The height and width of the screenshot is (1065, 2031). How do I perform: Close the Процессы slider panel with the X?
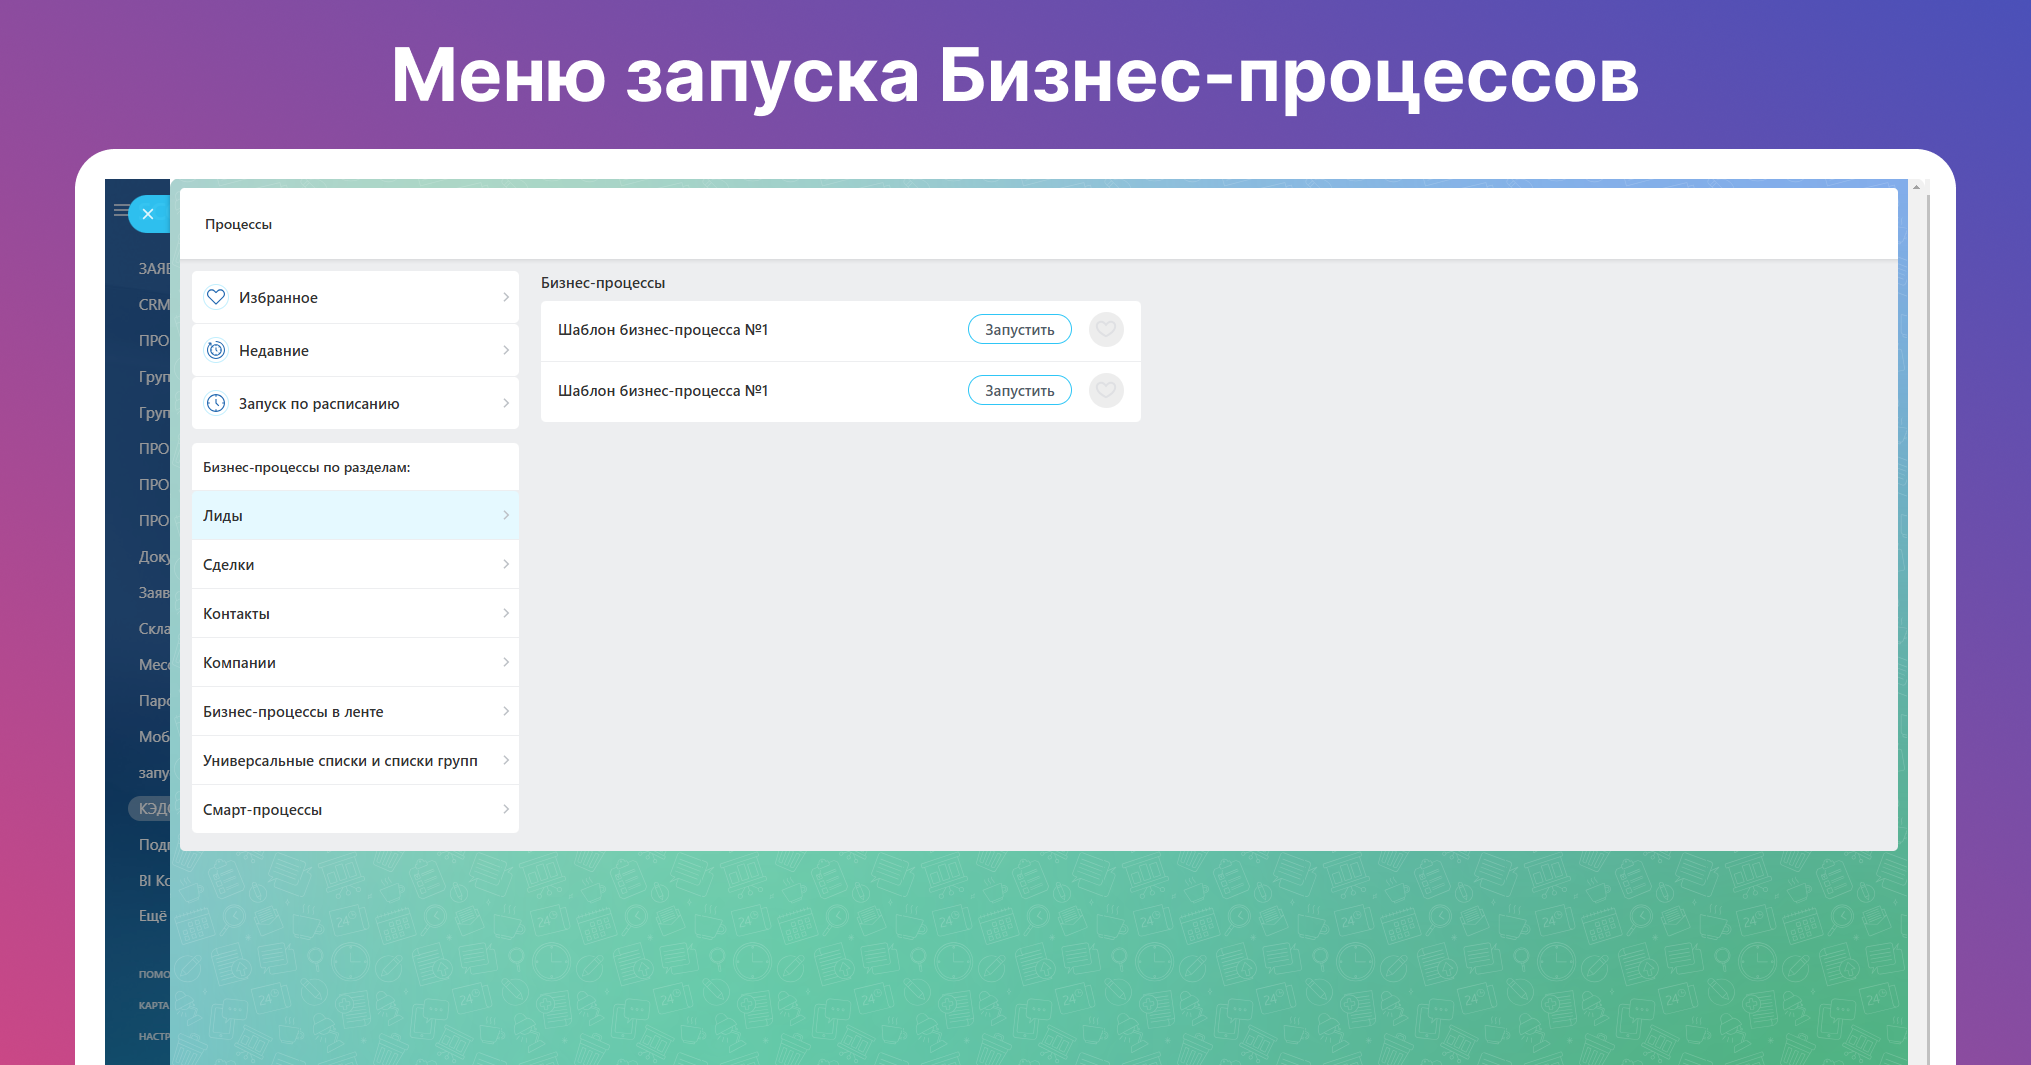tap(148, 214)
